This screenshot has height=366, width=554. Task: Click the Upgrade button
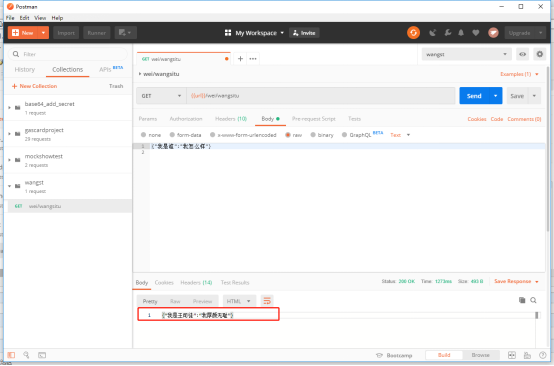tap(519, 33)
